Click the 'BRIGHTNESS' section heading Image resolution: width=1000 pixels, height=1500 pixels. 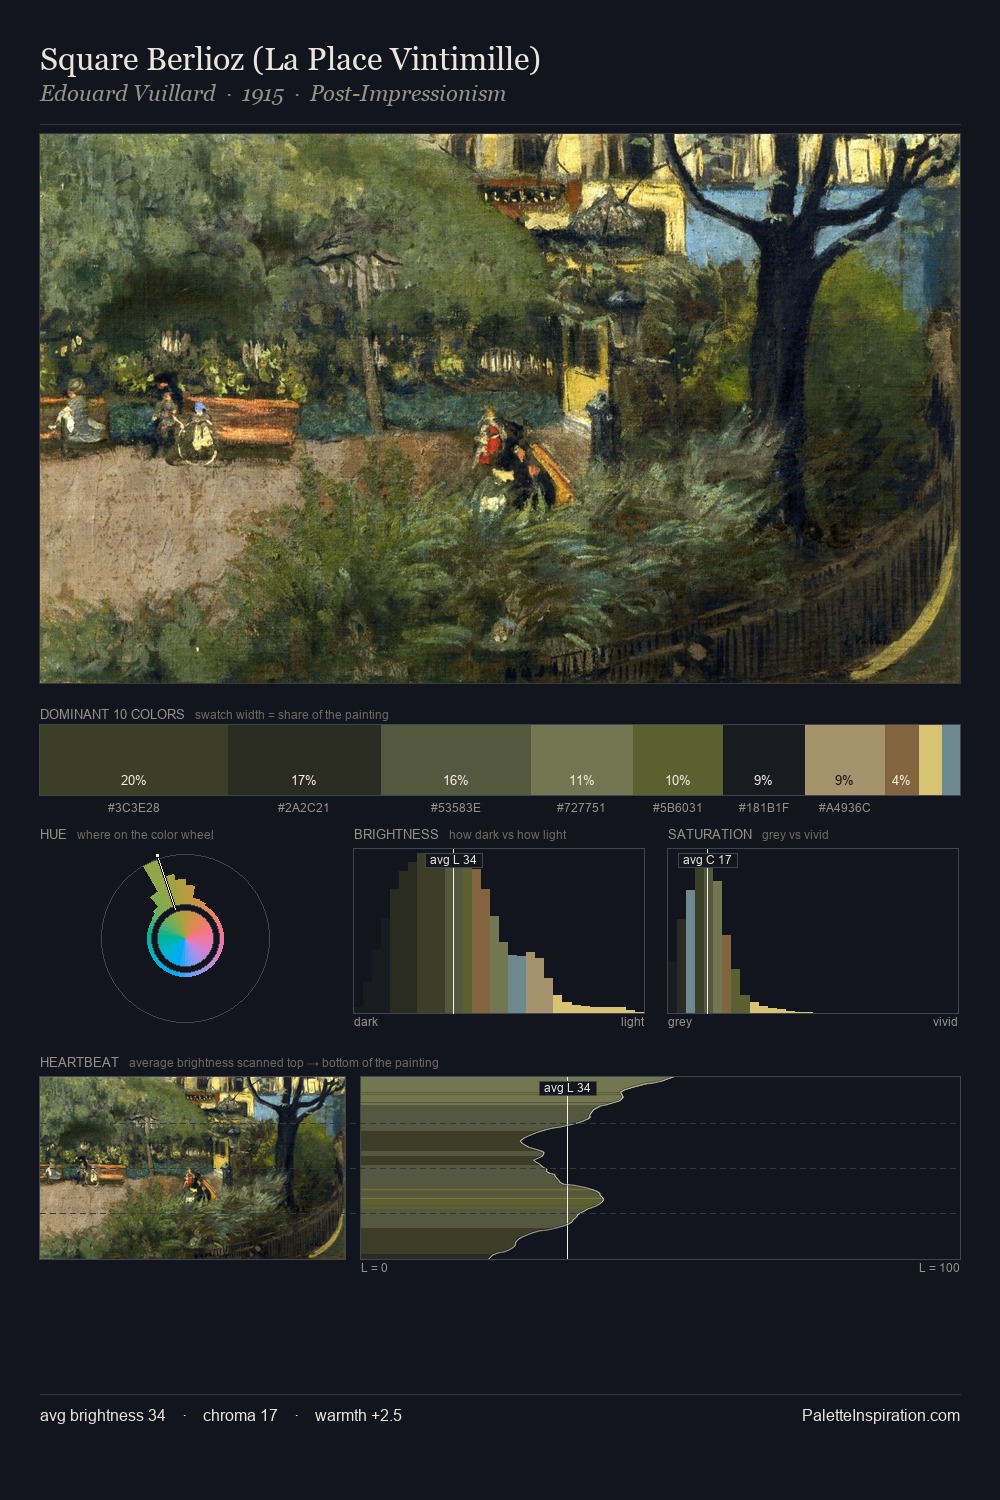396,834
